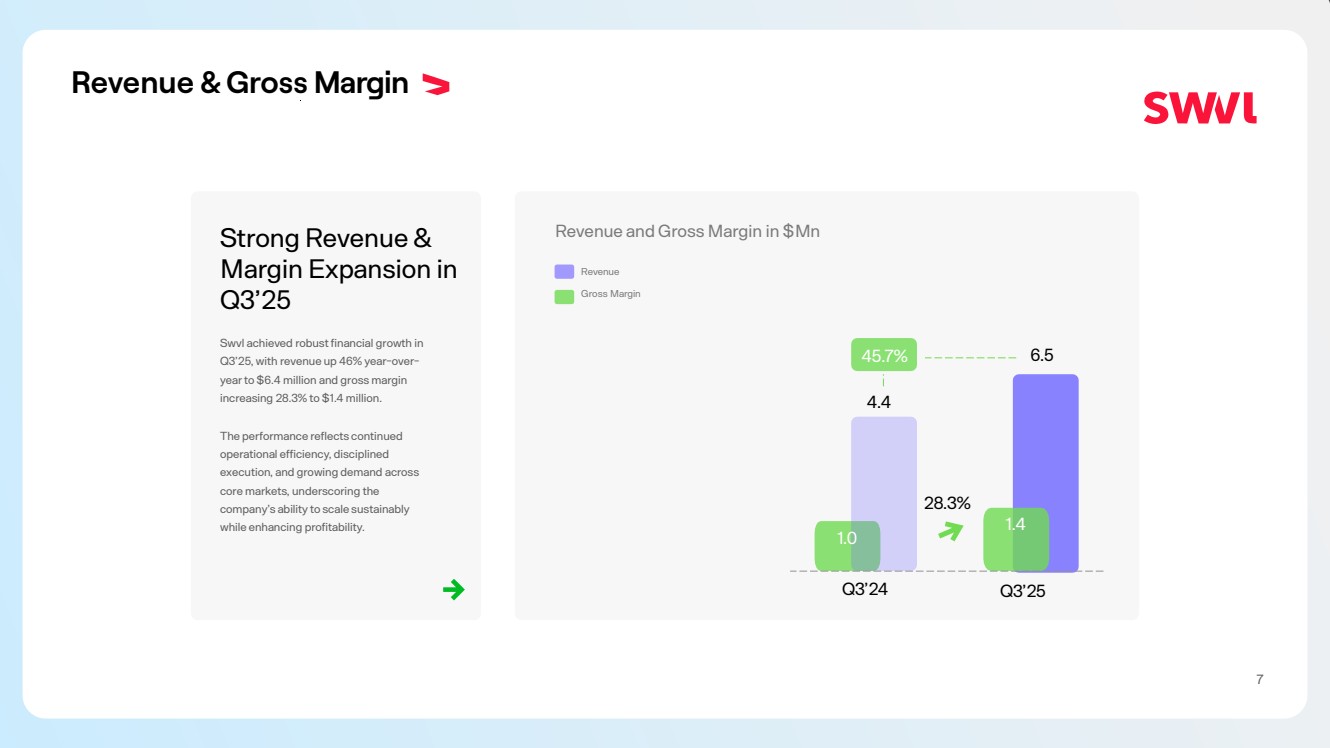Click the green arrow in text card
This screenshot has width=1330, height=748.
[x=453, y=589]
